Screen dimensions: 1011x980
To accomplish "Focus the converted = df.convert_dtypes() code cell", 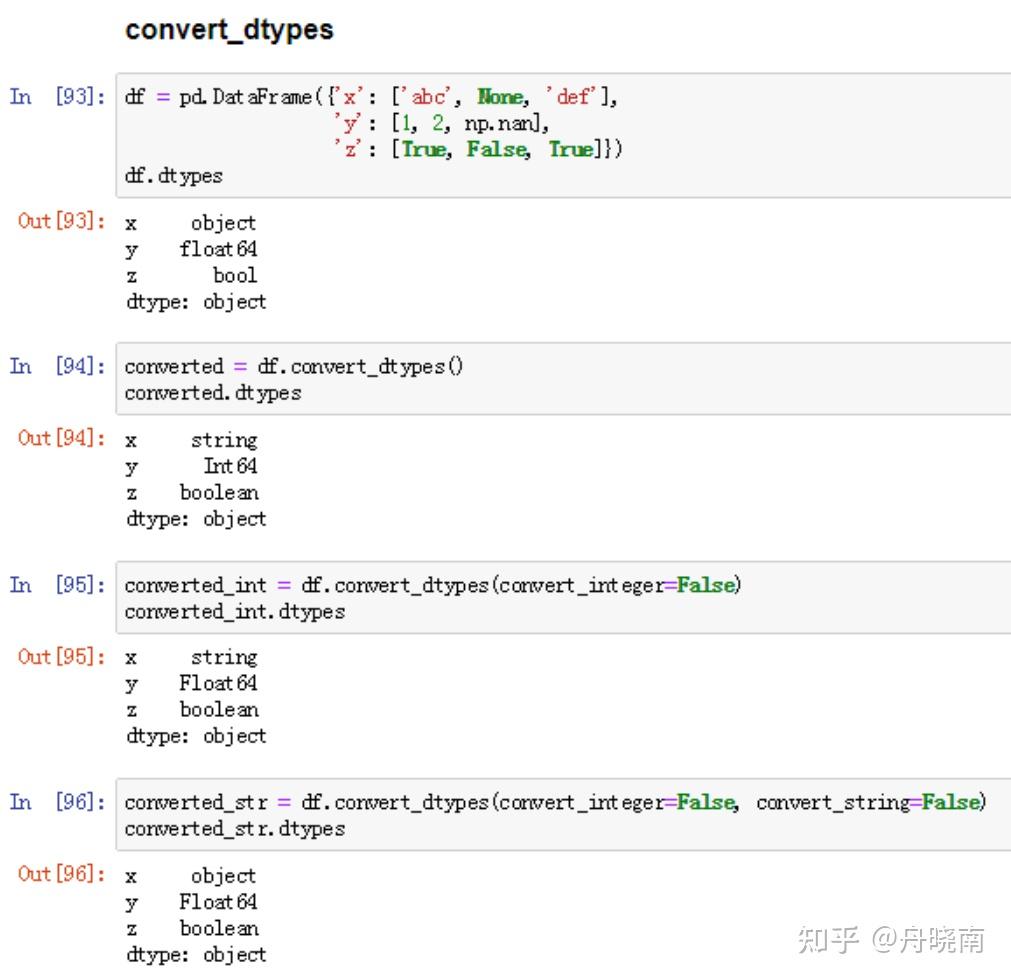I will [560, 379].
